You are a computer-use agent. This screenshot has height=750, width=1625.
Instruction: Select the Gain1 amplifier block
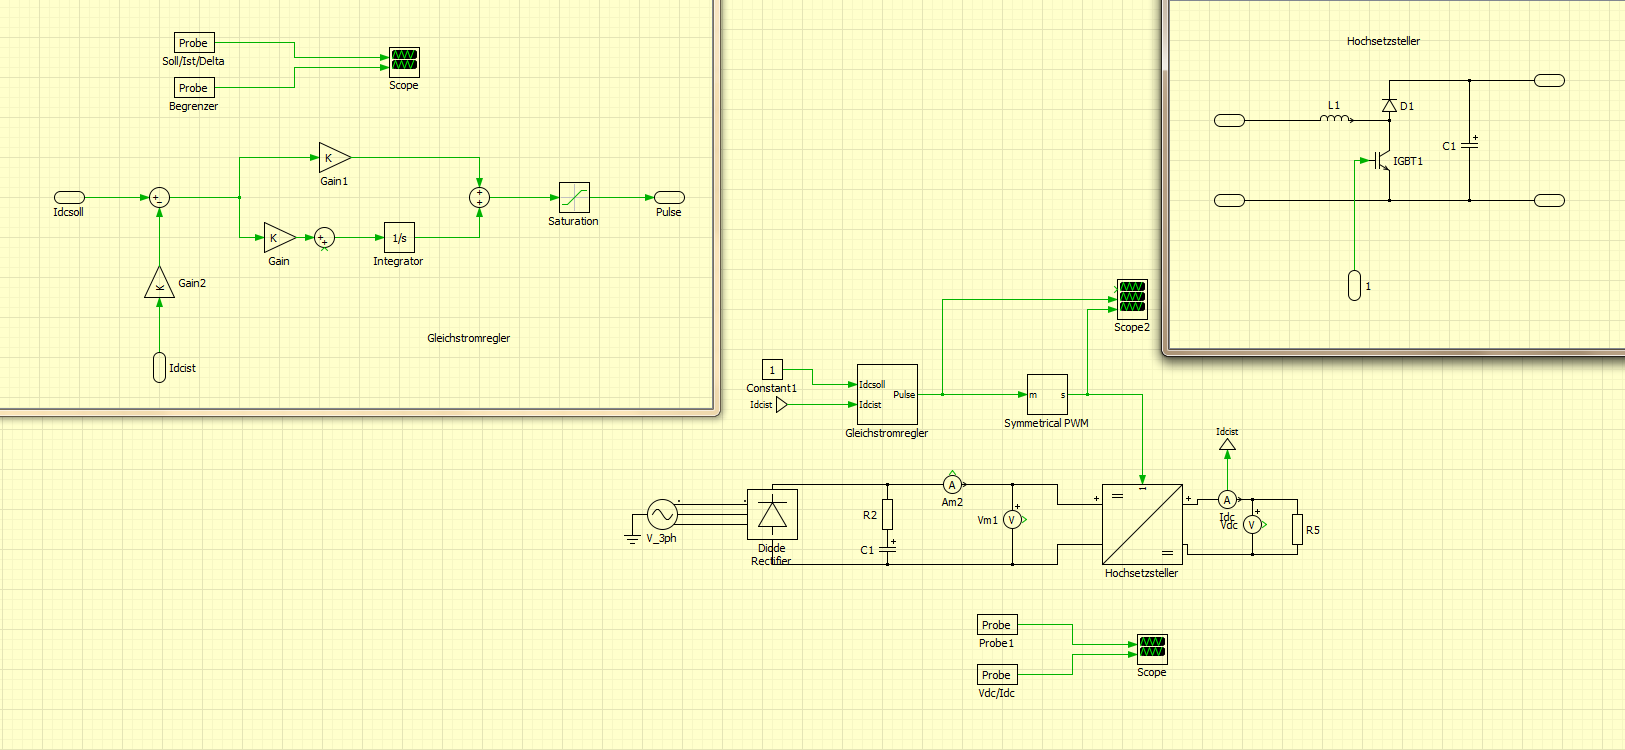click(x=333, y=158)
